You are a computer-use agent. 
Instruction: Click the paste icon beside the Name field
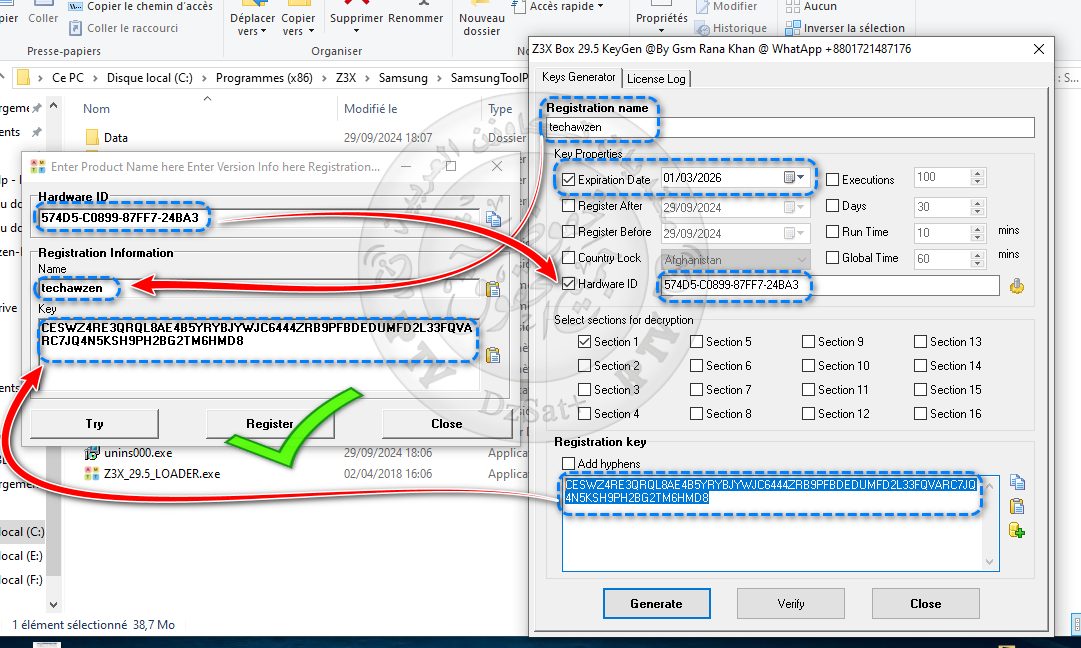coord(492,290)
